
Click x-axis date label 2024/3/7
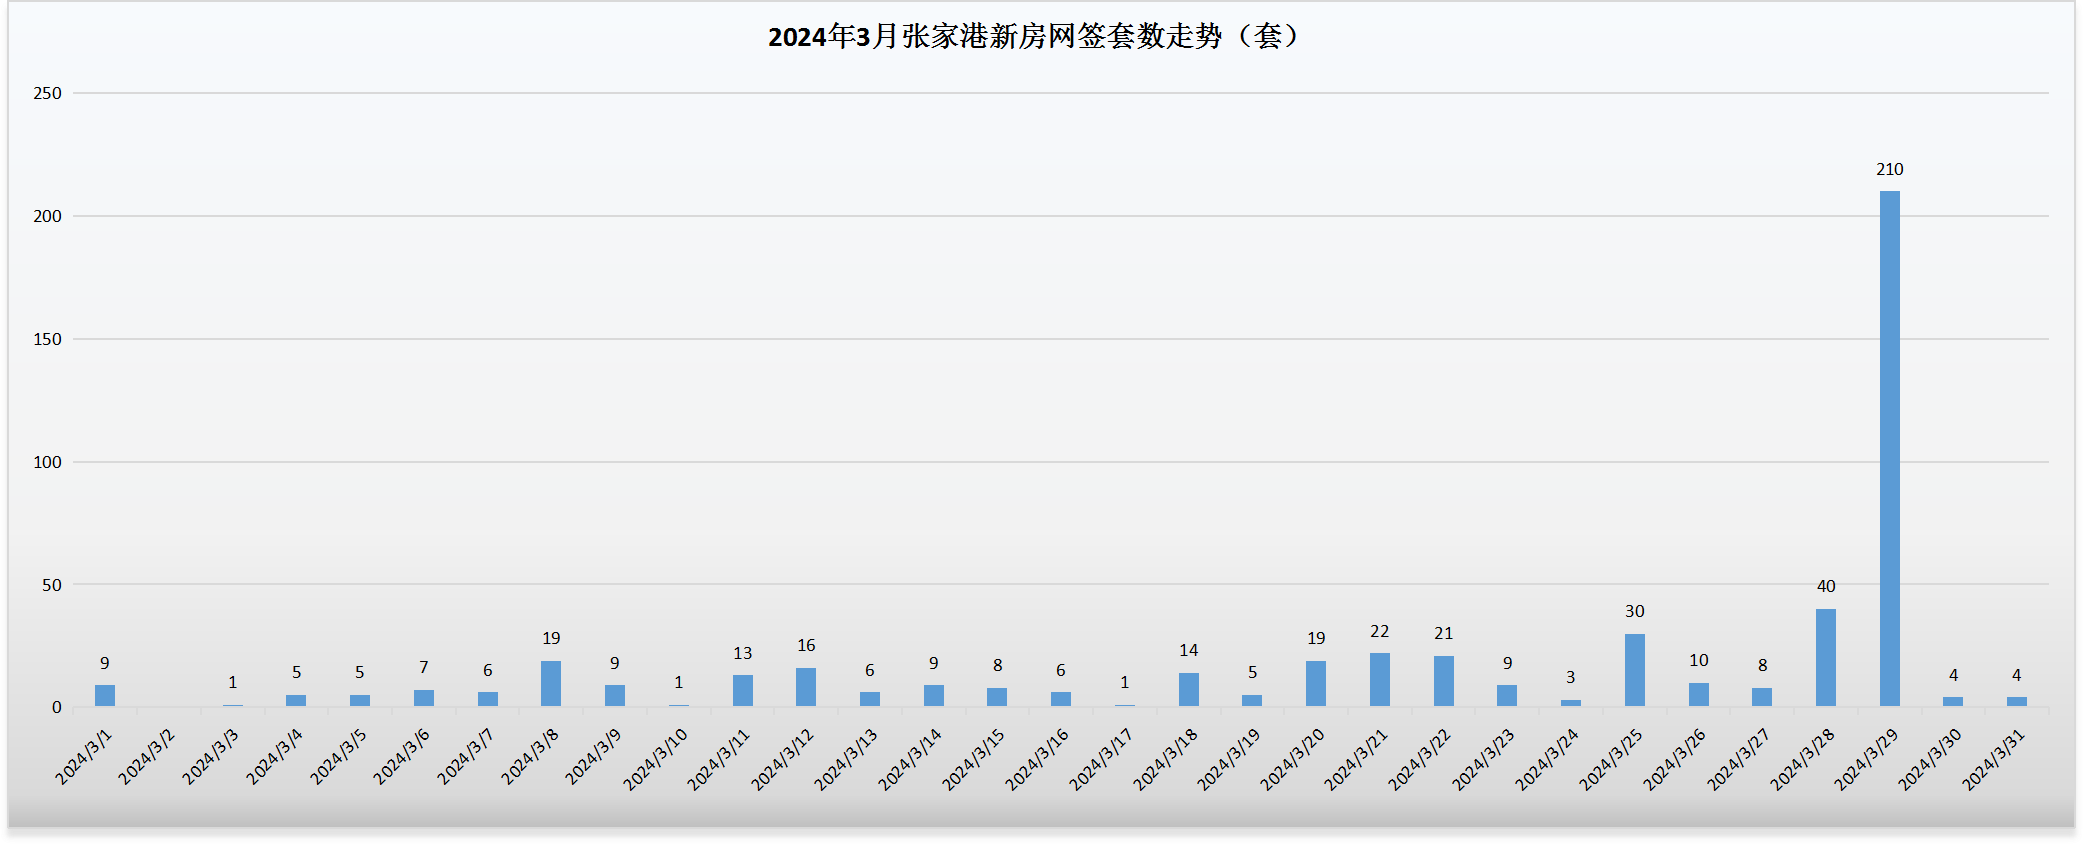466,756
